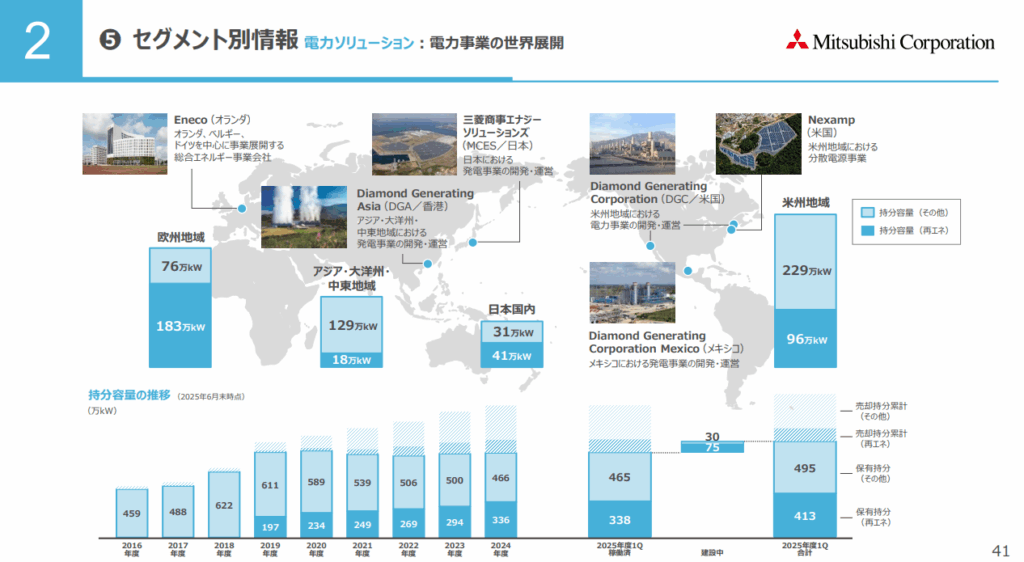Click the Nexamp heading text
The width and height of the screenshot is (1024, 562).
pyautogui.click(x=831, y=120)
